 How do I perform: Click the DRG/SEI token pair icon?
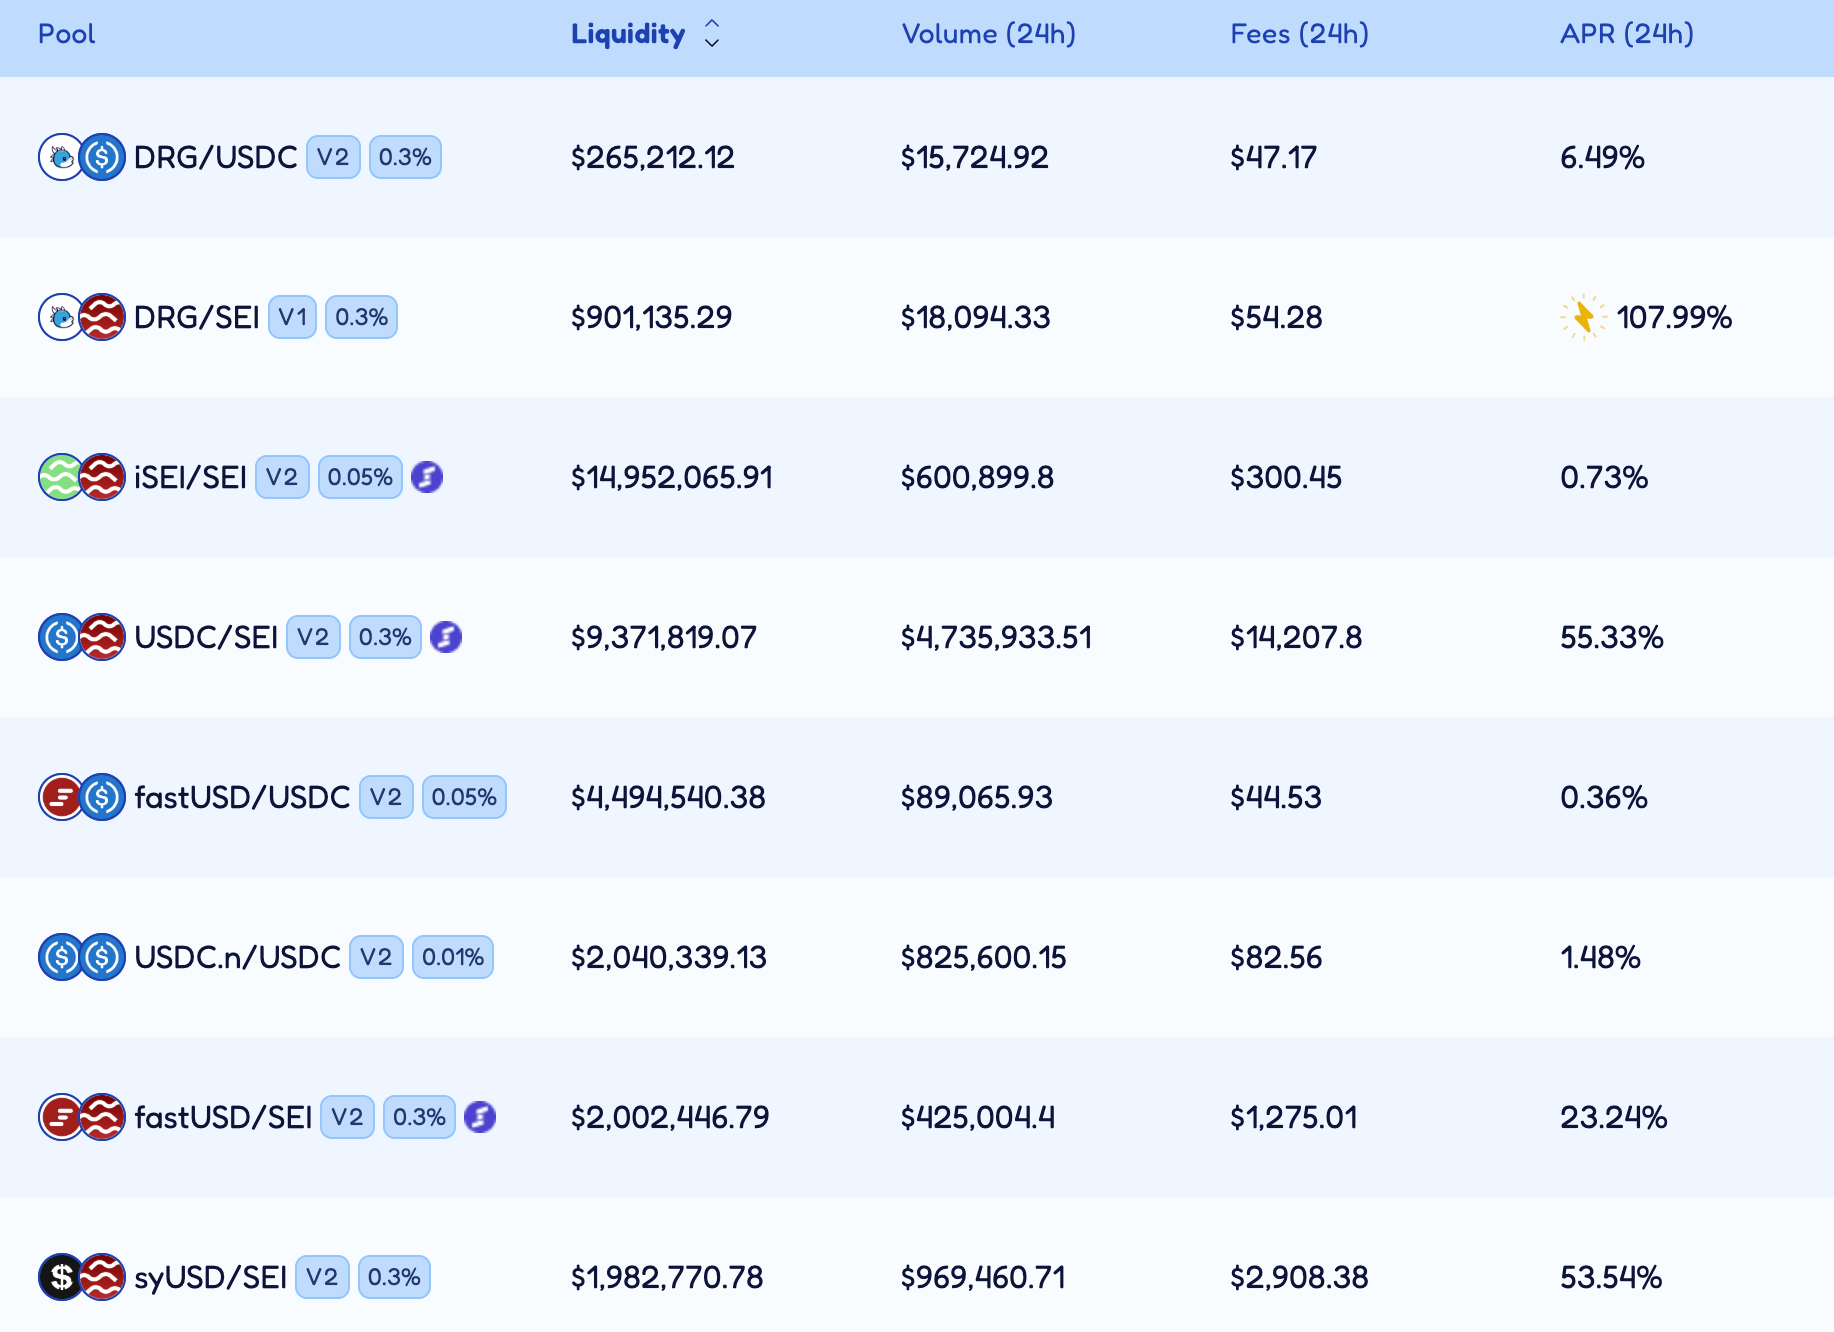(82, 317)
